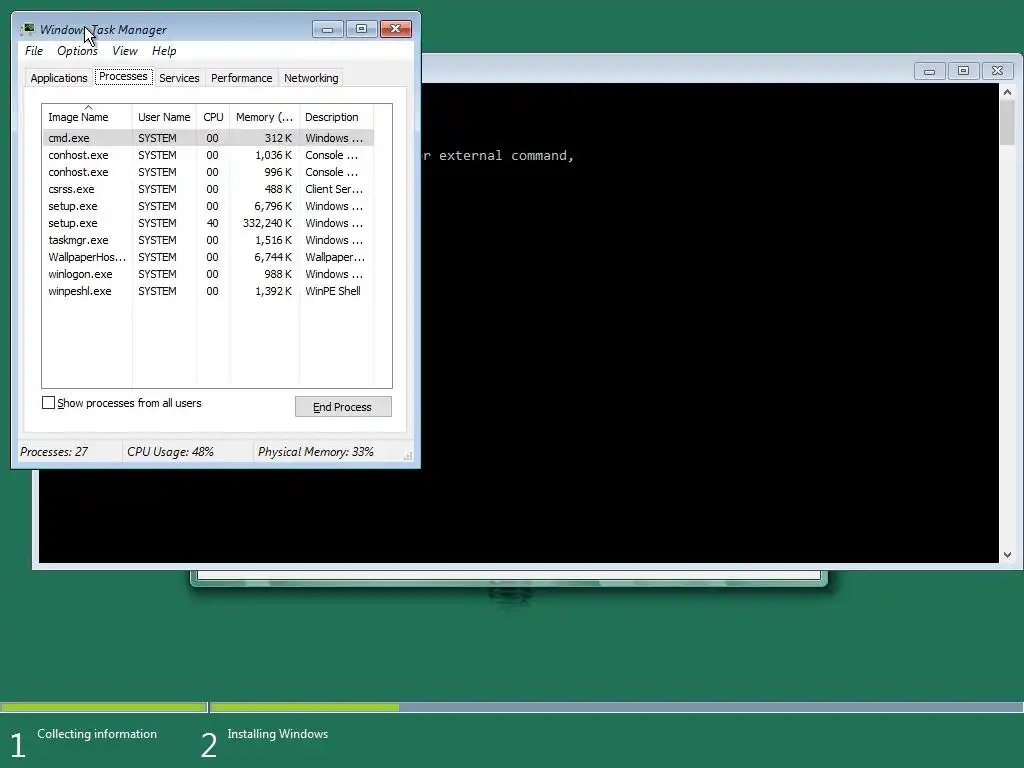Click the Client Ser... description cell

pyautogui.click(x=334, y=189)
